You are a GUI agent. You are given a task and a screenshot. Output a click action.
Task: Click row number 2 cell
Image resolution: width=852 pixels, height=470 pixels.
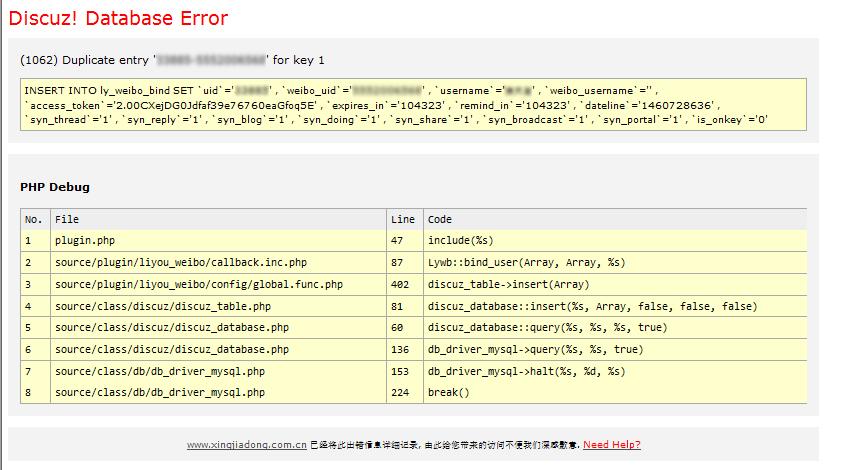tap(35, 262)
